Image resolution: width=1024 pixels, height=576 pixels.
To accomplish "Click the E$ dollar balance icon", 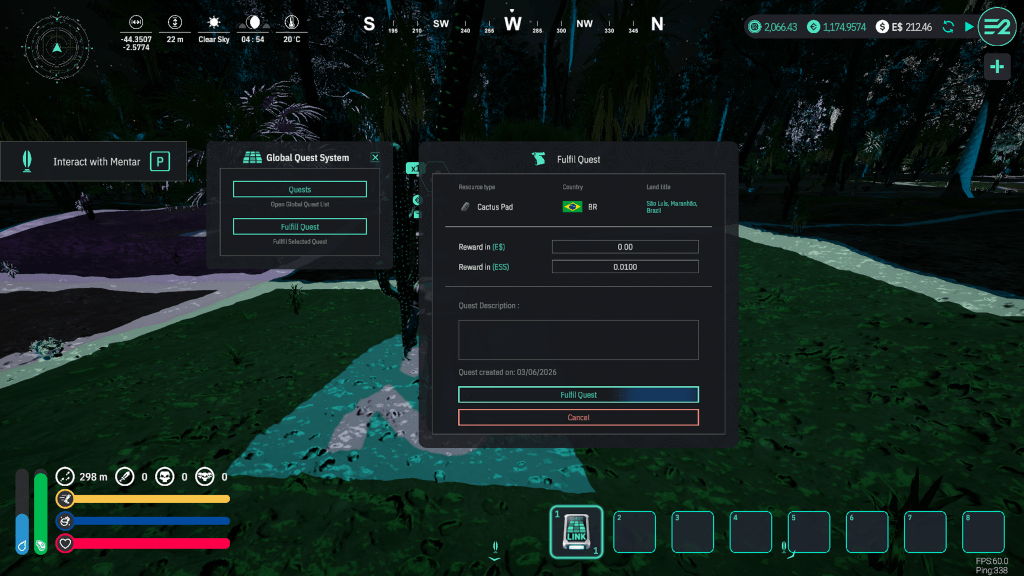I will [882, 27].
